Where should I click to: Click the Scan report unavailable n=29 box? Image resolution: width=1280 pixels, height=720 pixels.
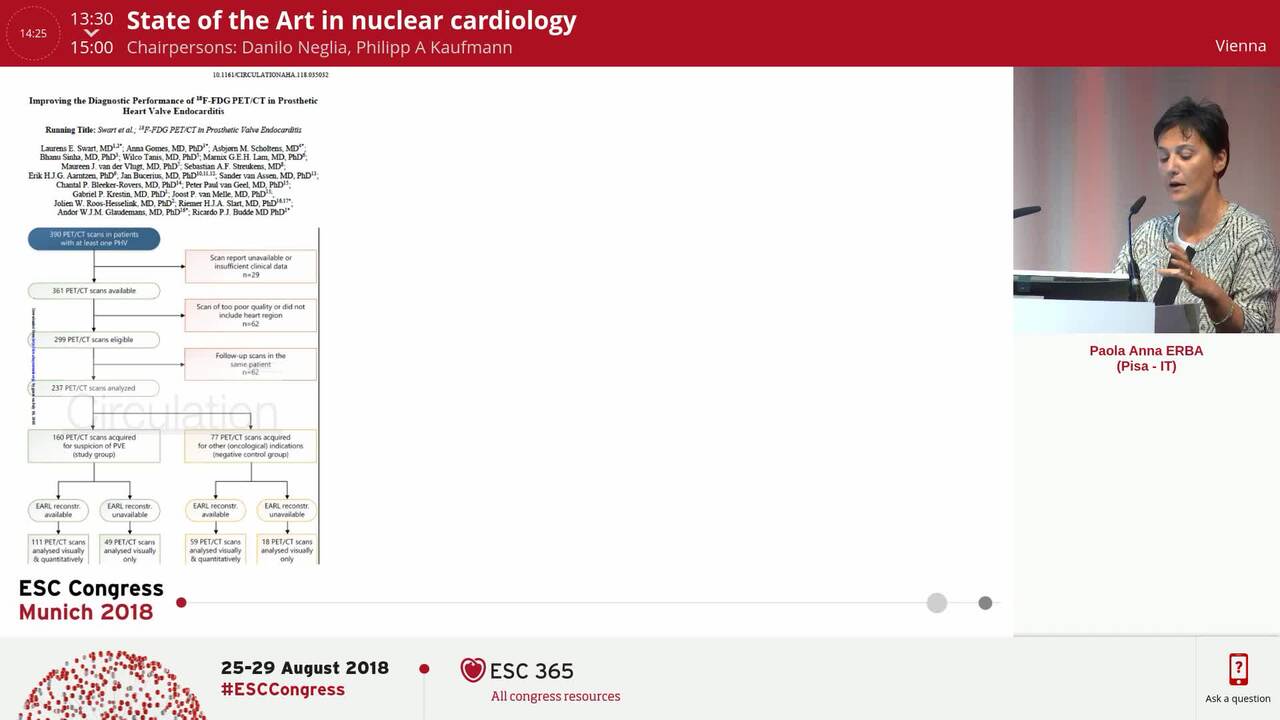point(251,266)
